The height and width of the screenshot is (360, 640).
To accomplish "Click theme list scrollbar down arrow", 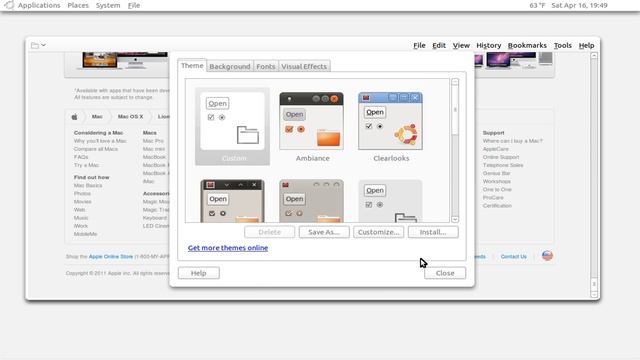I will 455,219.
